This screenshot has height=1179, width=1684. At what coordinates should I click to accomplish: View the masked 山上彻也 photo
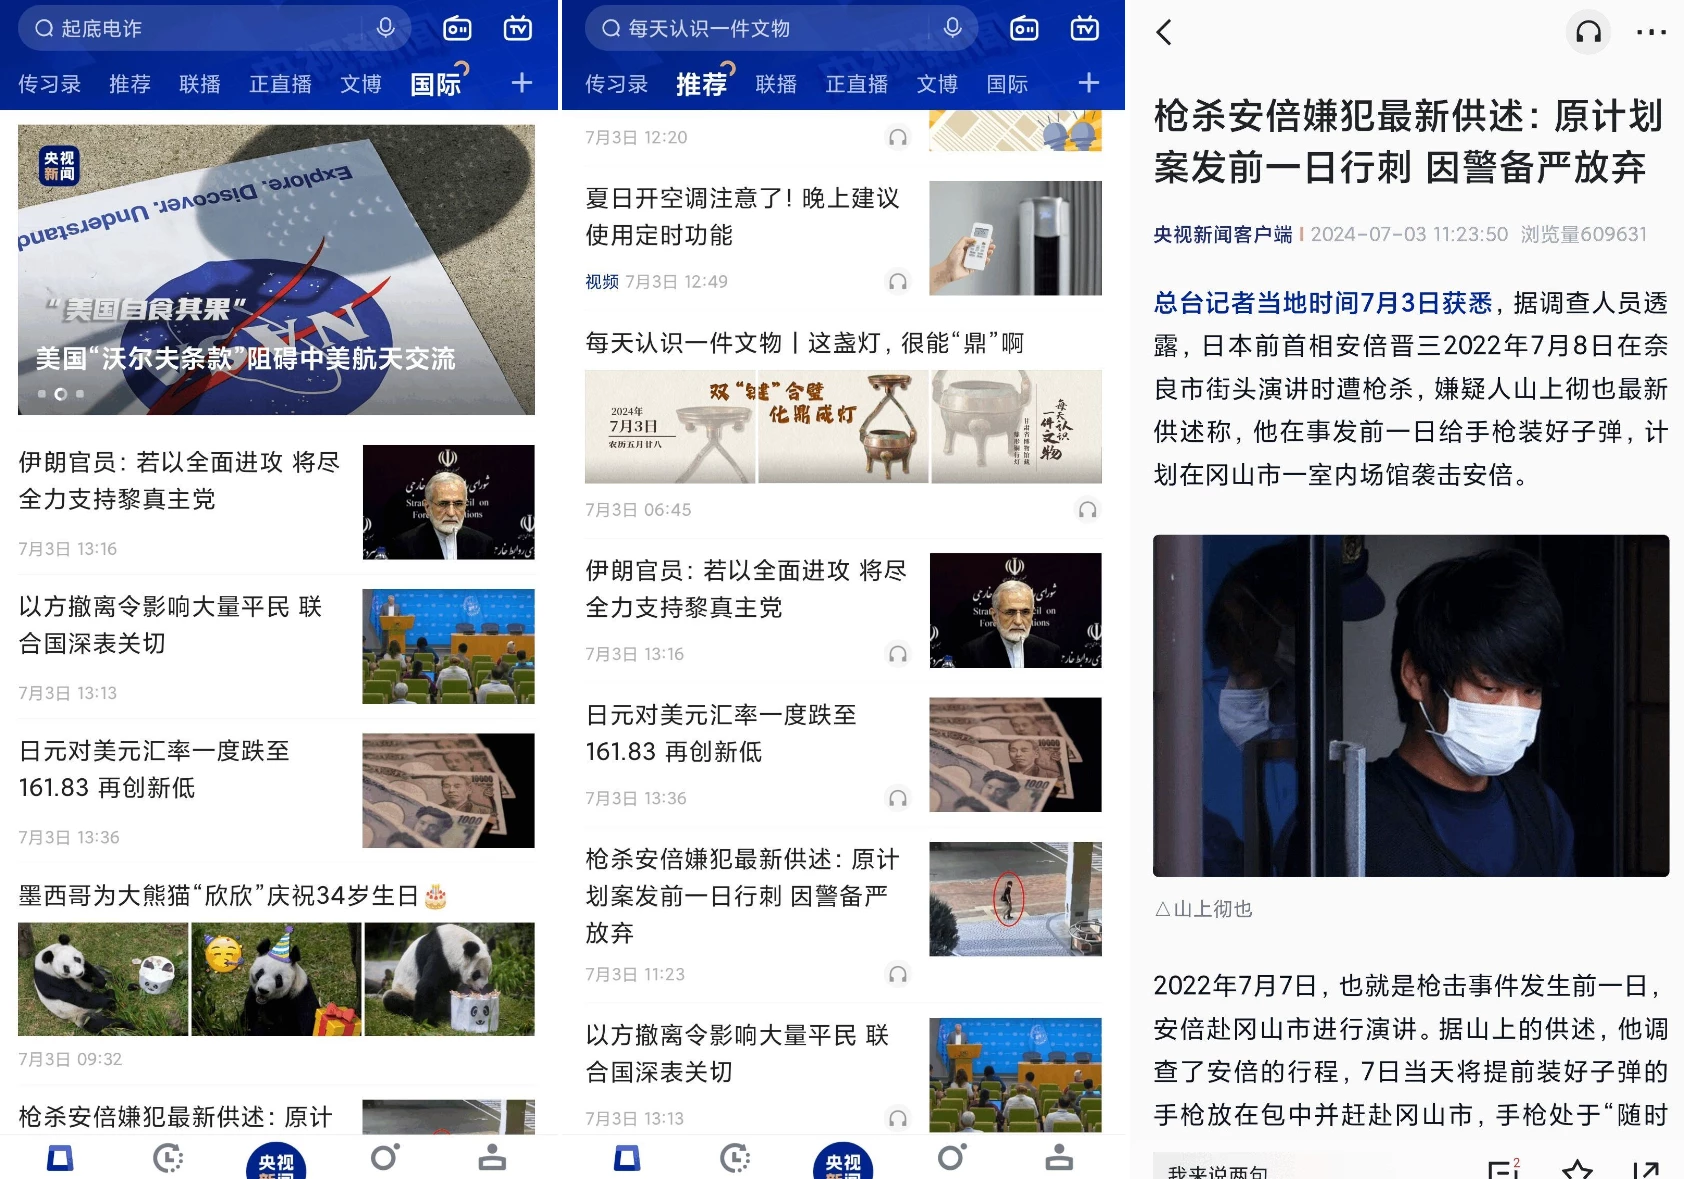(x=1411, y=706)
